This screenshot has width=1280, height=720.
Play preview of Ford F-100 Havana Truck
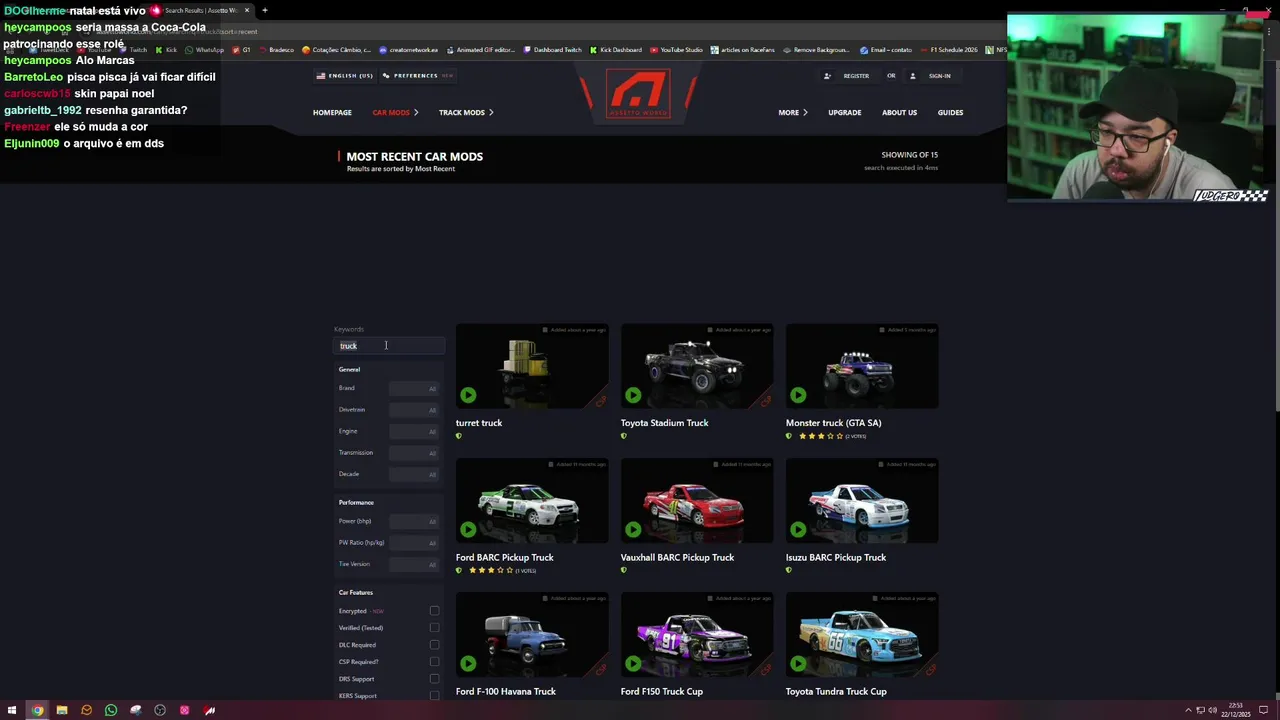pos(468,663)
